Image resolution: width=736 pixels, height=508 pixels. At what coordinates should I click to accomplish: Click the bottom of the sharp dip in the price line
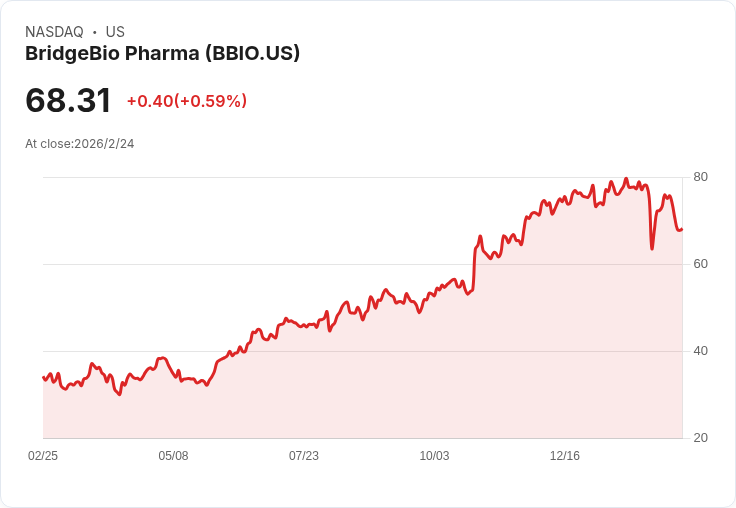(652, 248)
